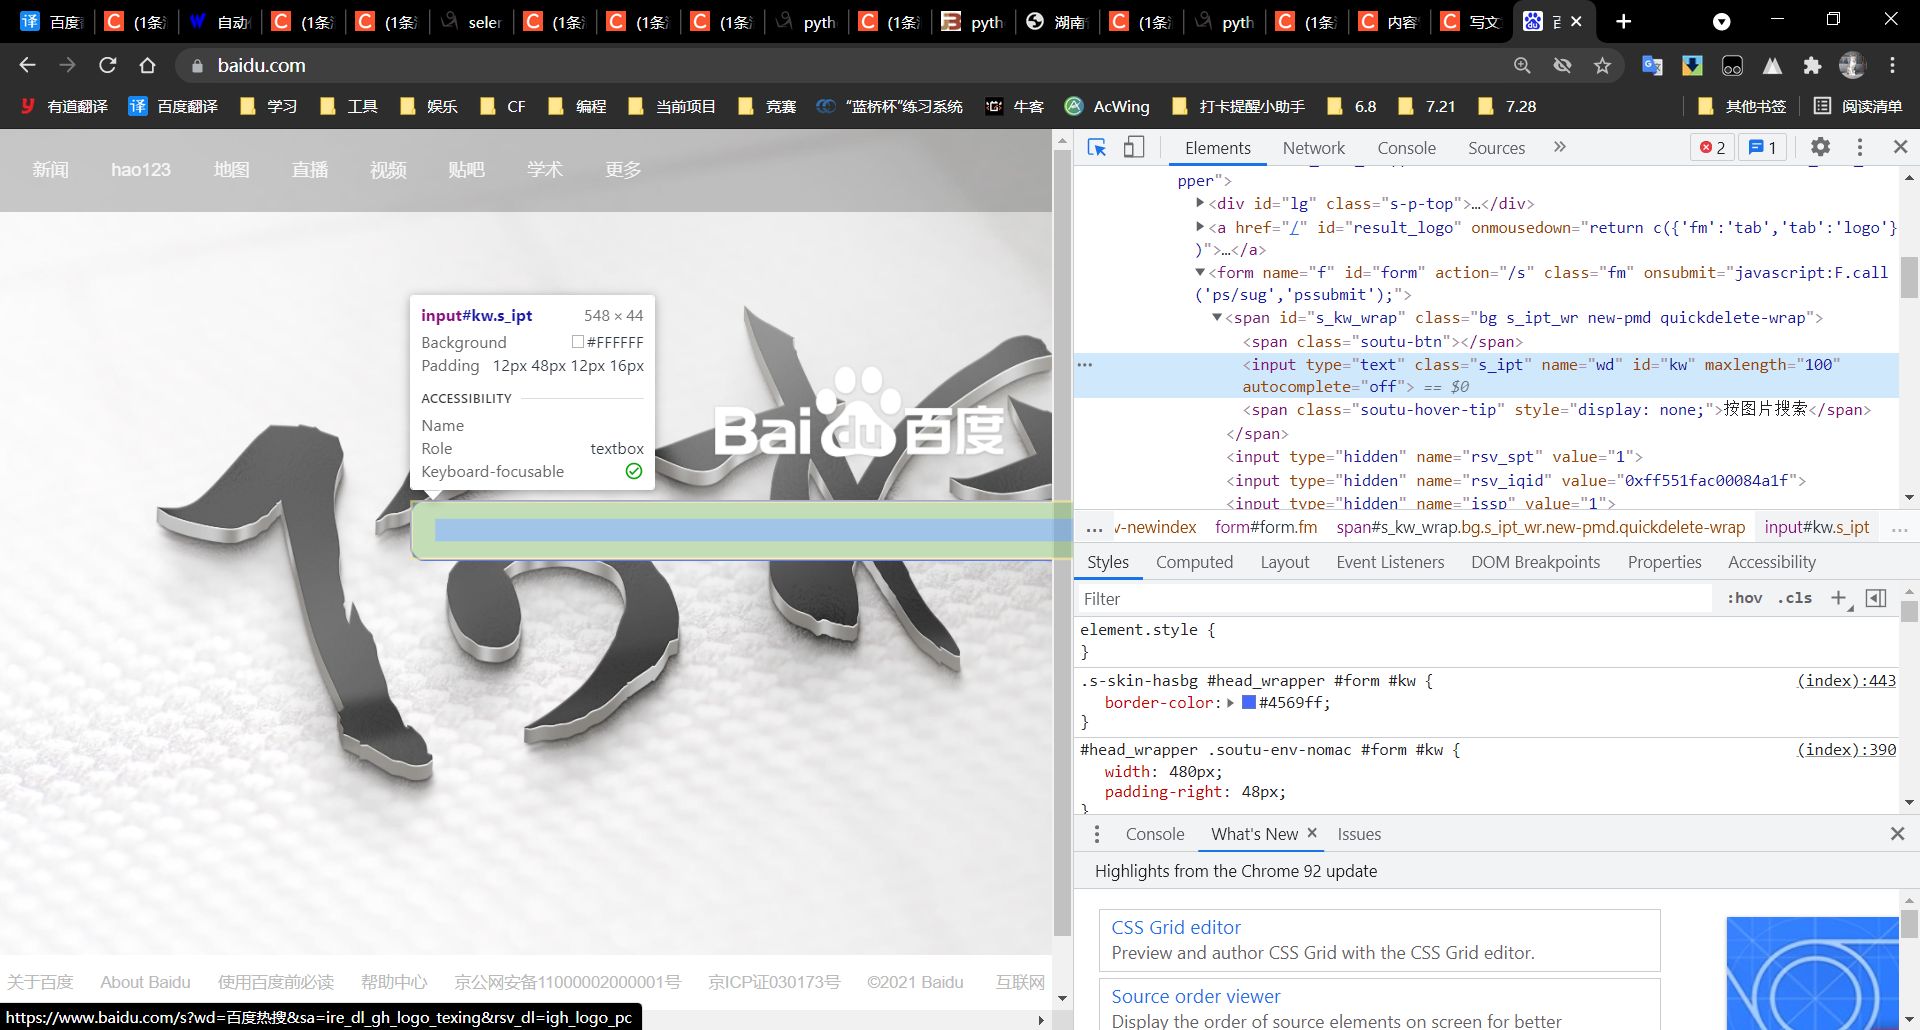Collapse the span id="s_kw_wrap" node
This screenshot has height=1030, width=1920.
point(1217,317)
